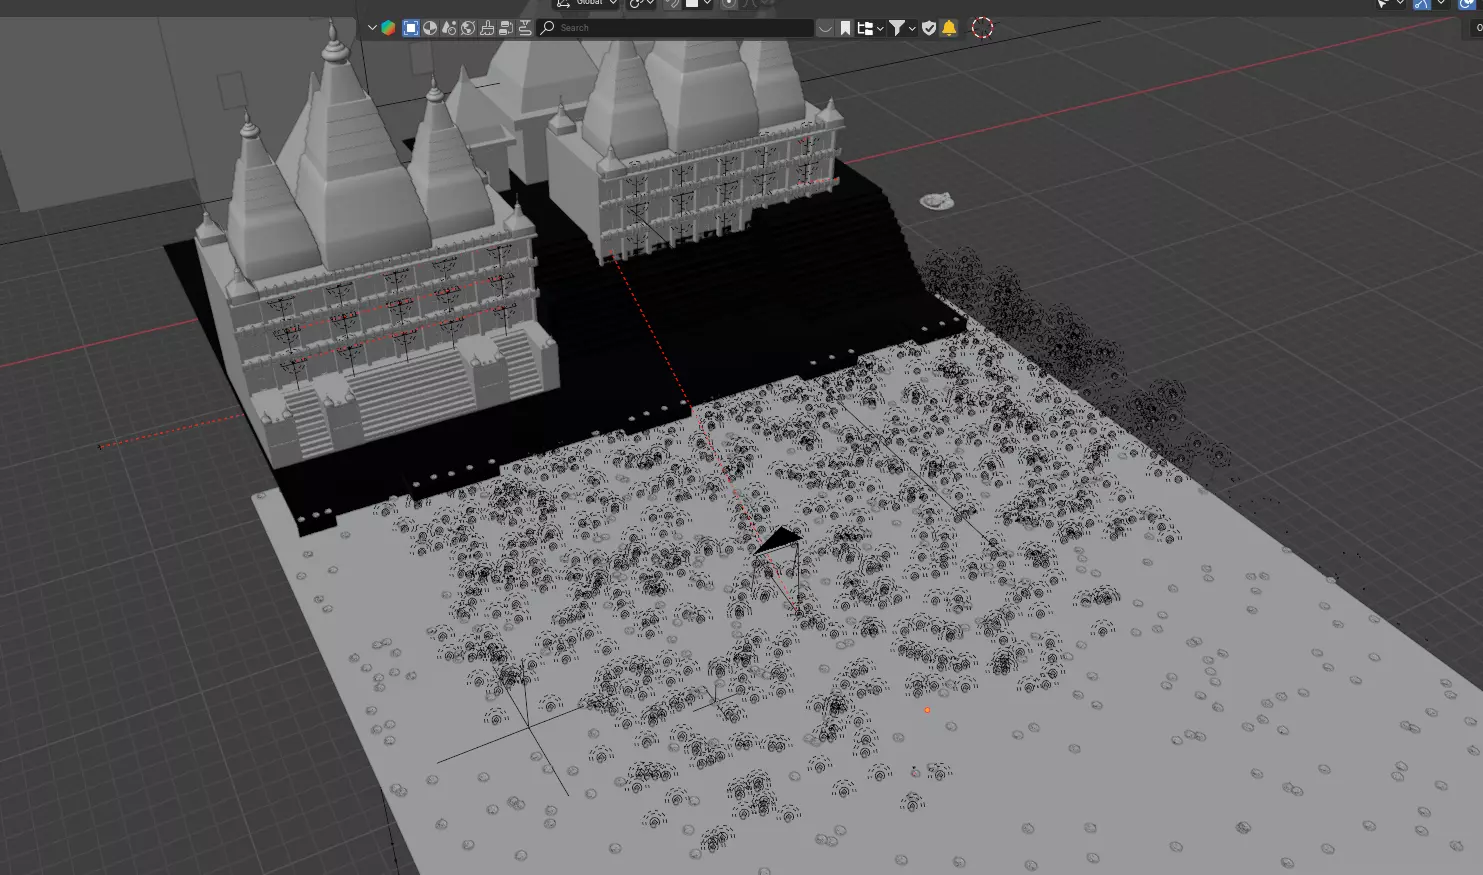The width and height of the screenshot is (1483, 875).
Task: Click the shield checkmark icon
Action: click(x=929, y=28)
